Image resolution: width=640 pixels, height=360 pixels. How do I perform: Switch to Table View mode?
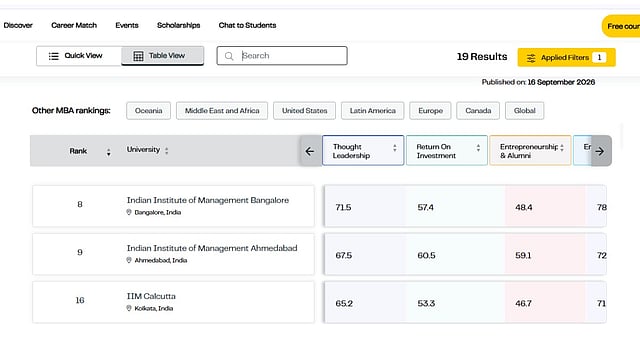coord(162,56)
